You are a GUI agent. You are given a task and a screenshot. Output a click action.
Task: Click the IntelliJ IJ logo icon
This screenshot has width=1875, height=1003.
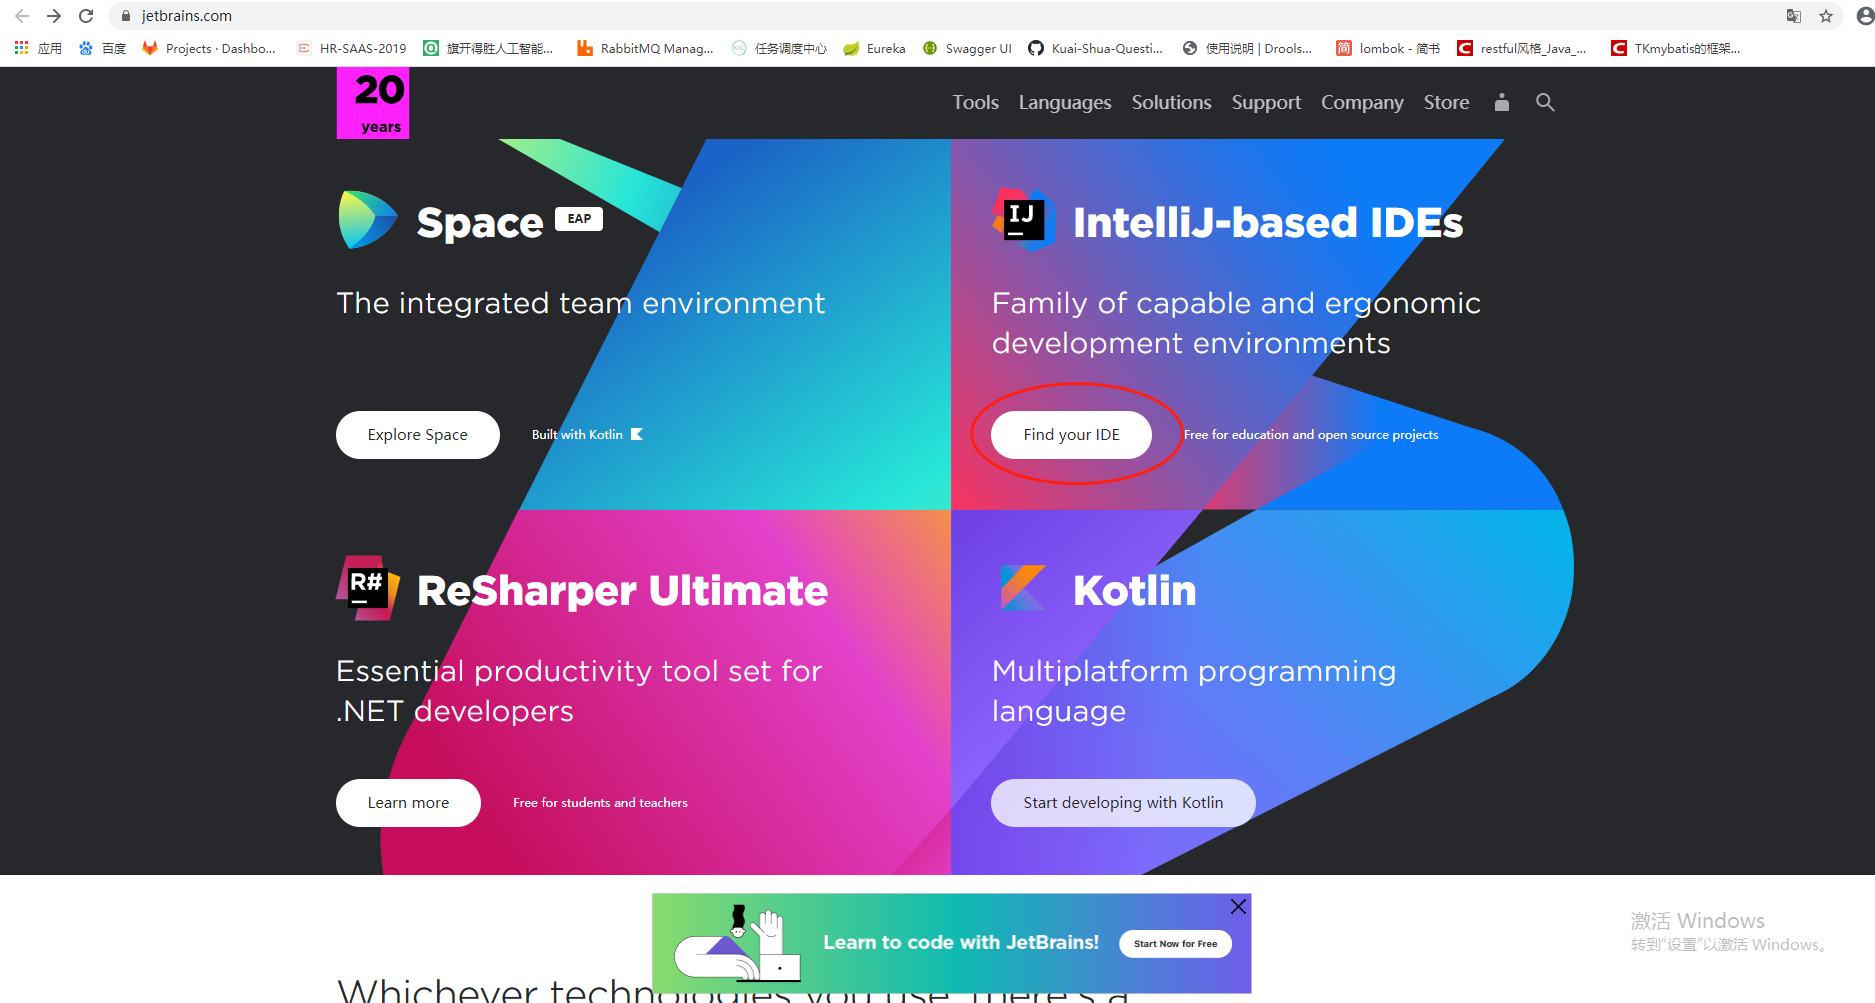pos(1024,219)
